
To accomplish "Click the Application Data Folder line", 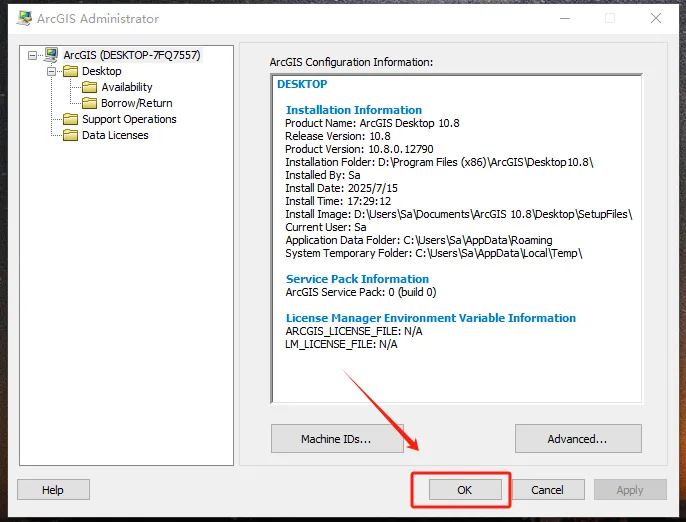I will click(419, 240).
